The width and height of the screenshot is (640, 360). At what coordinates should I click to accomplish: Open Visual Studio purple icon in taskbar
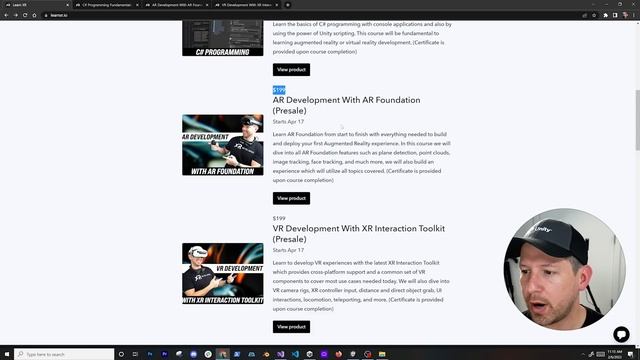pos(280,354)
